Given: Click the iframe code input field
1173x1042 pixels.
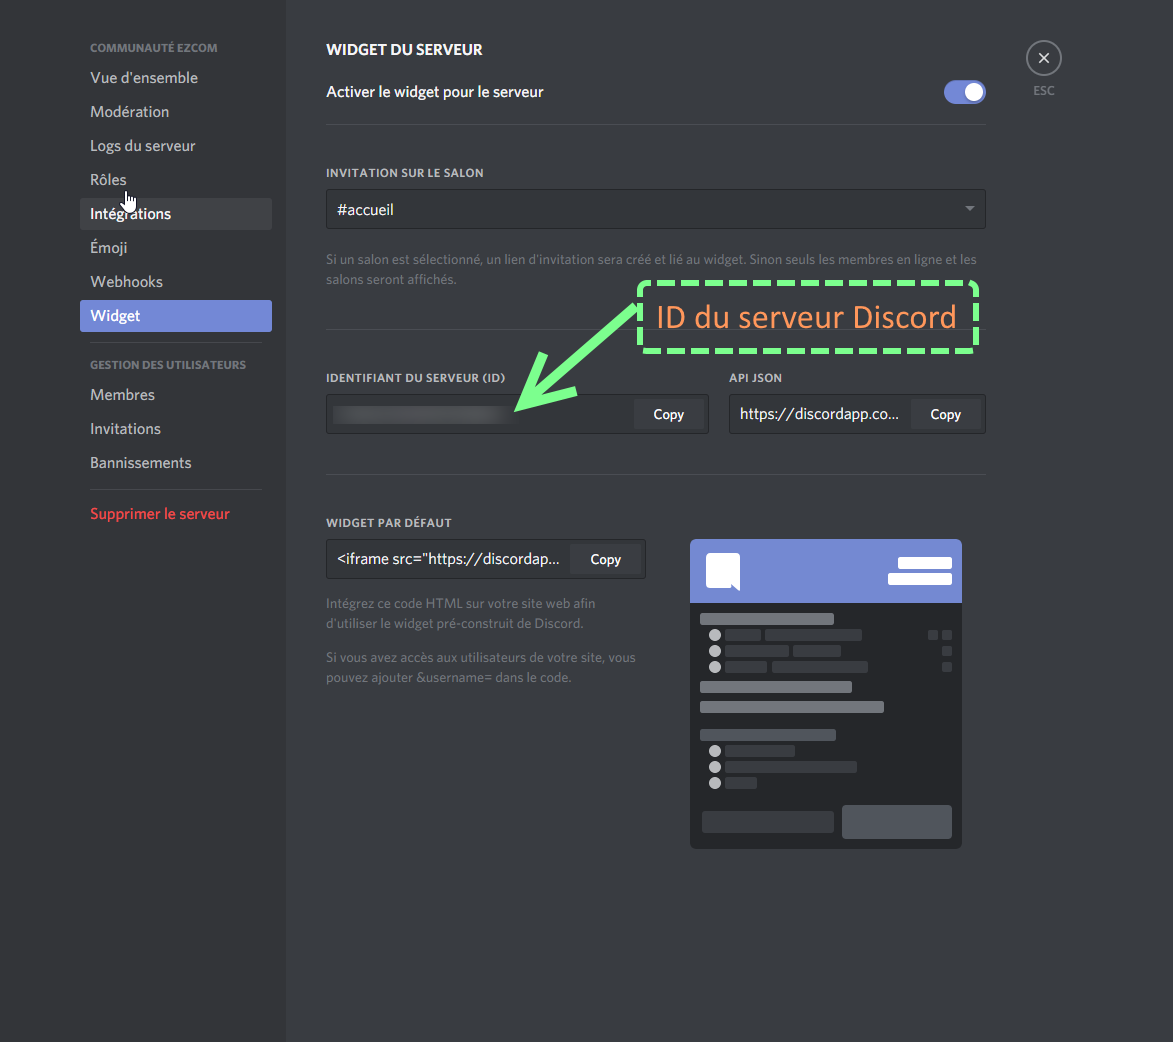Looking at the screenshot, I should pyautogui.click(x=449, y=559).
